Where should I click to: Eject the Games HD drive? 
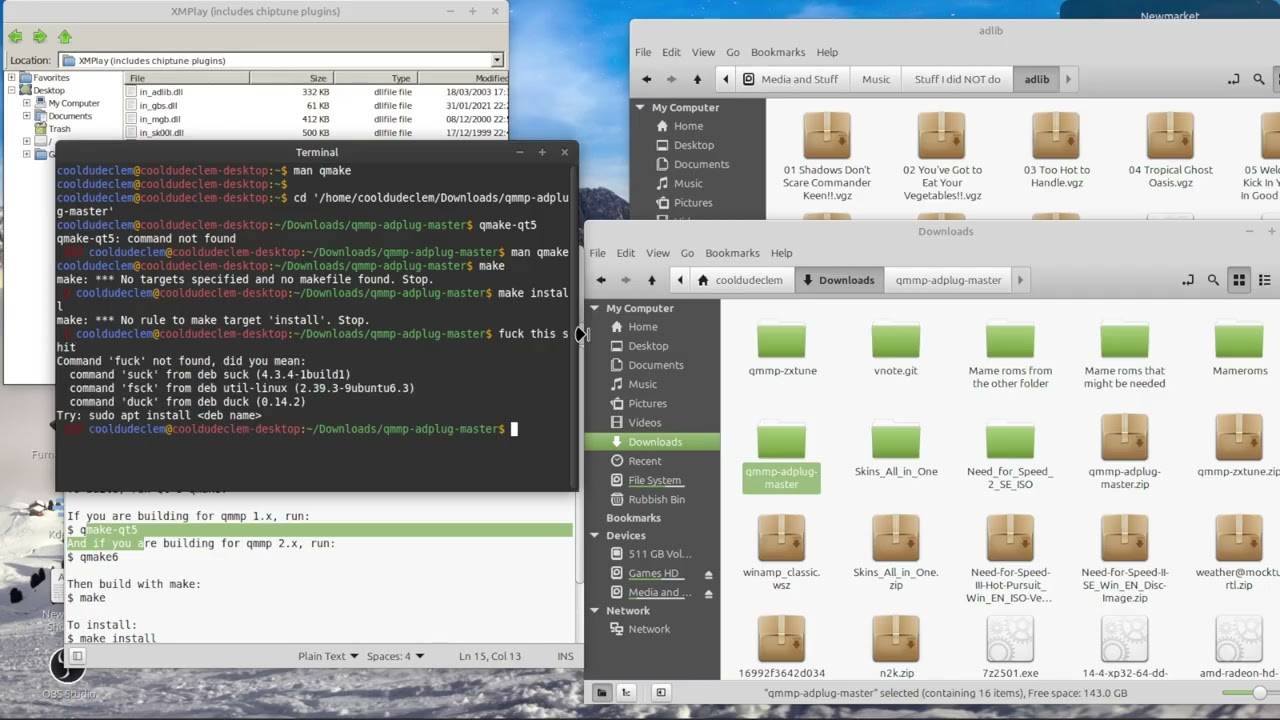click(708, 574)
